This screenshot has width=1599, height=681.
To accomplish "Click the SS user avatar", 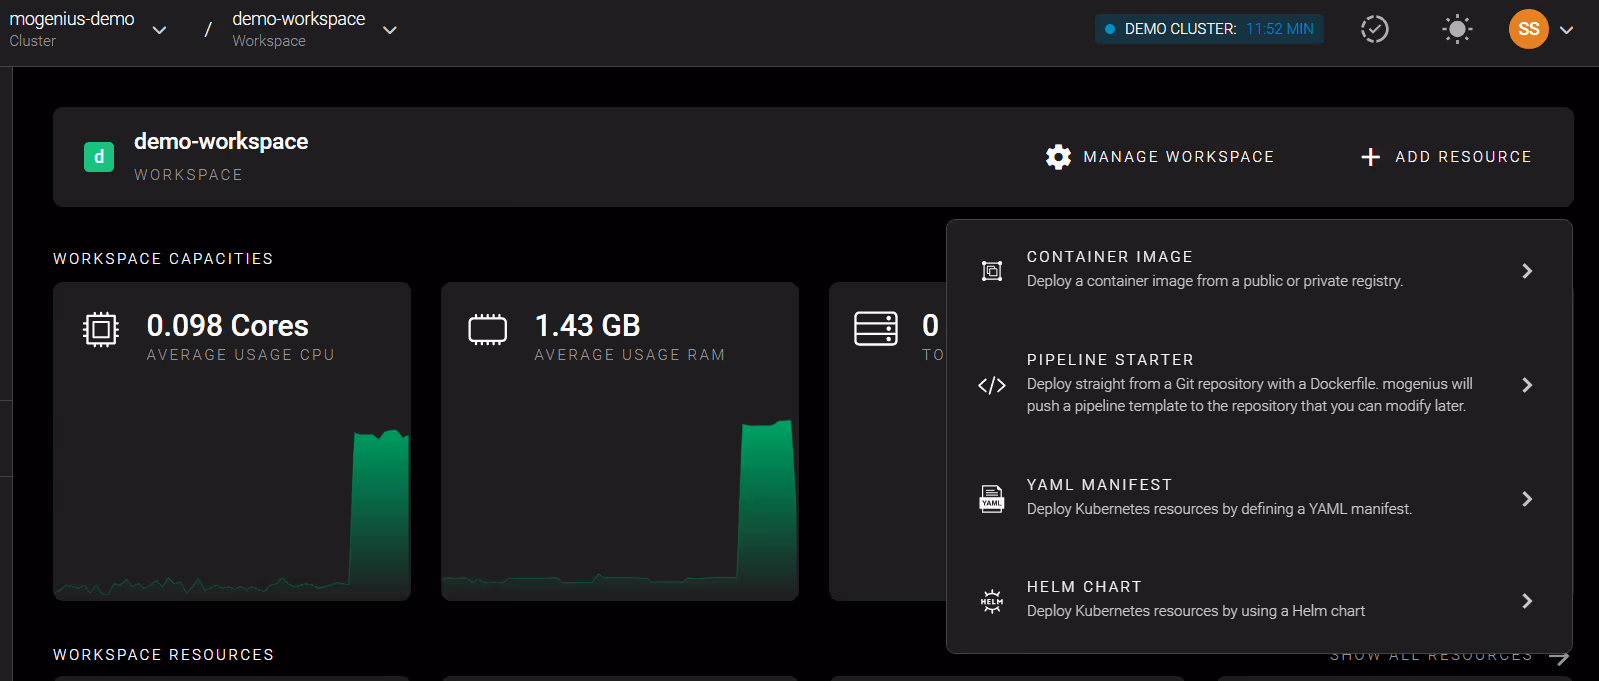I will click(1529, 29).
